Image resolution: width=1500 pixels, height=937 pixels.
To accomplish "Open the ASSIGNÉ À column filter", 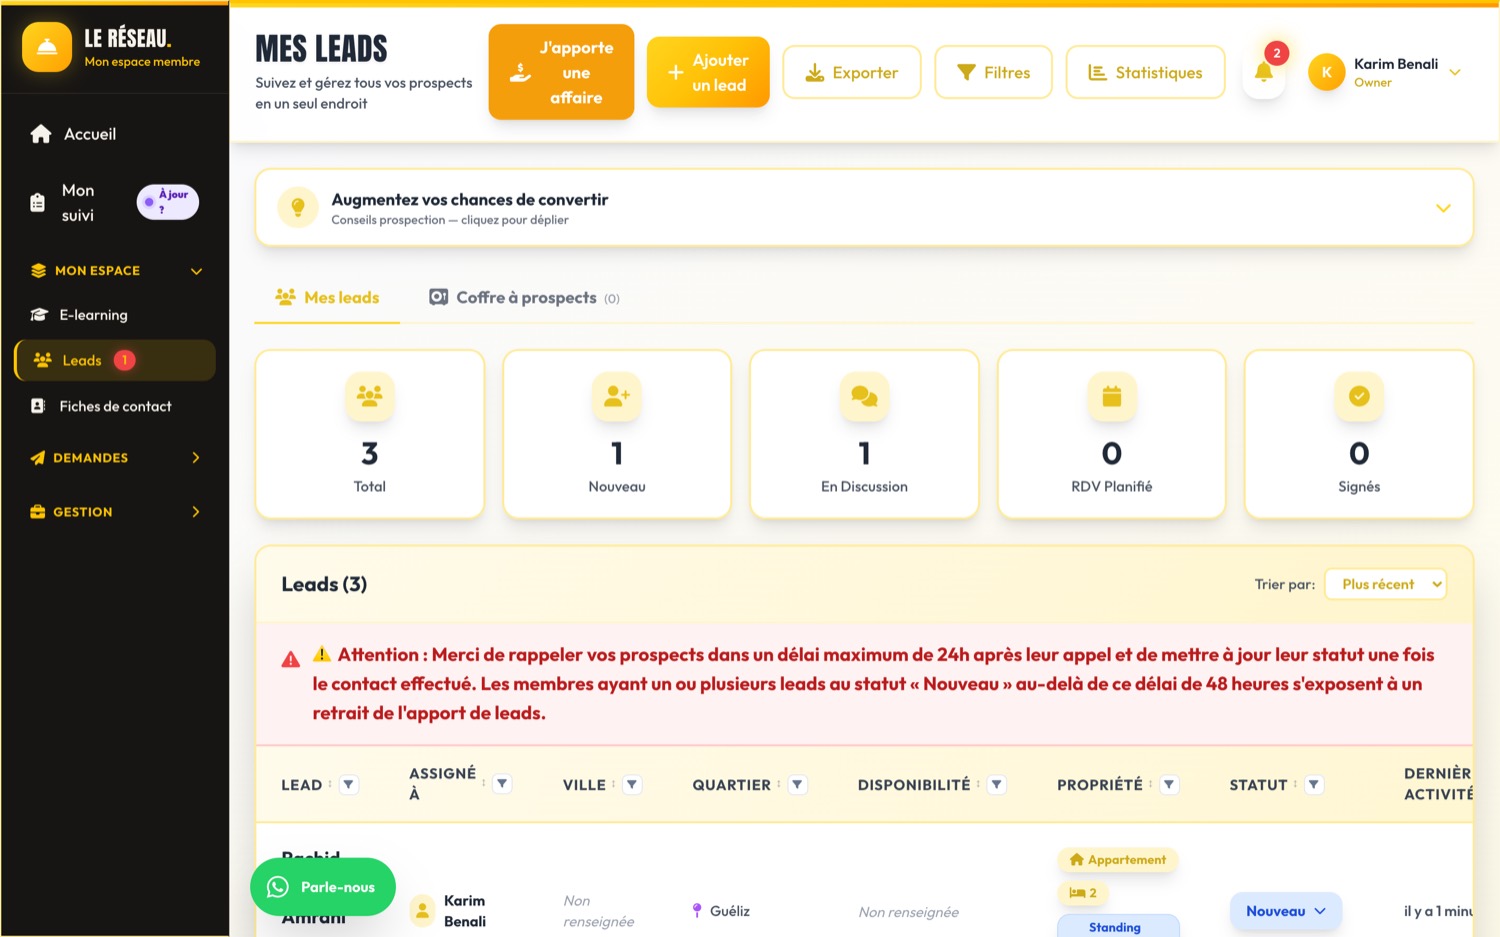I will [x=502, y=784].
